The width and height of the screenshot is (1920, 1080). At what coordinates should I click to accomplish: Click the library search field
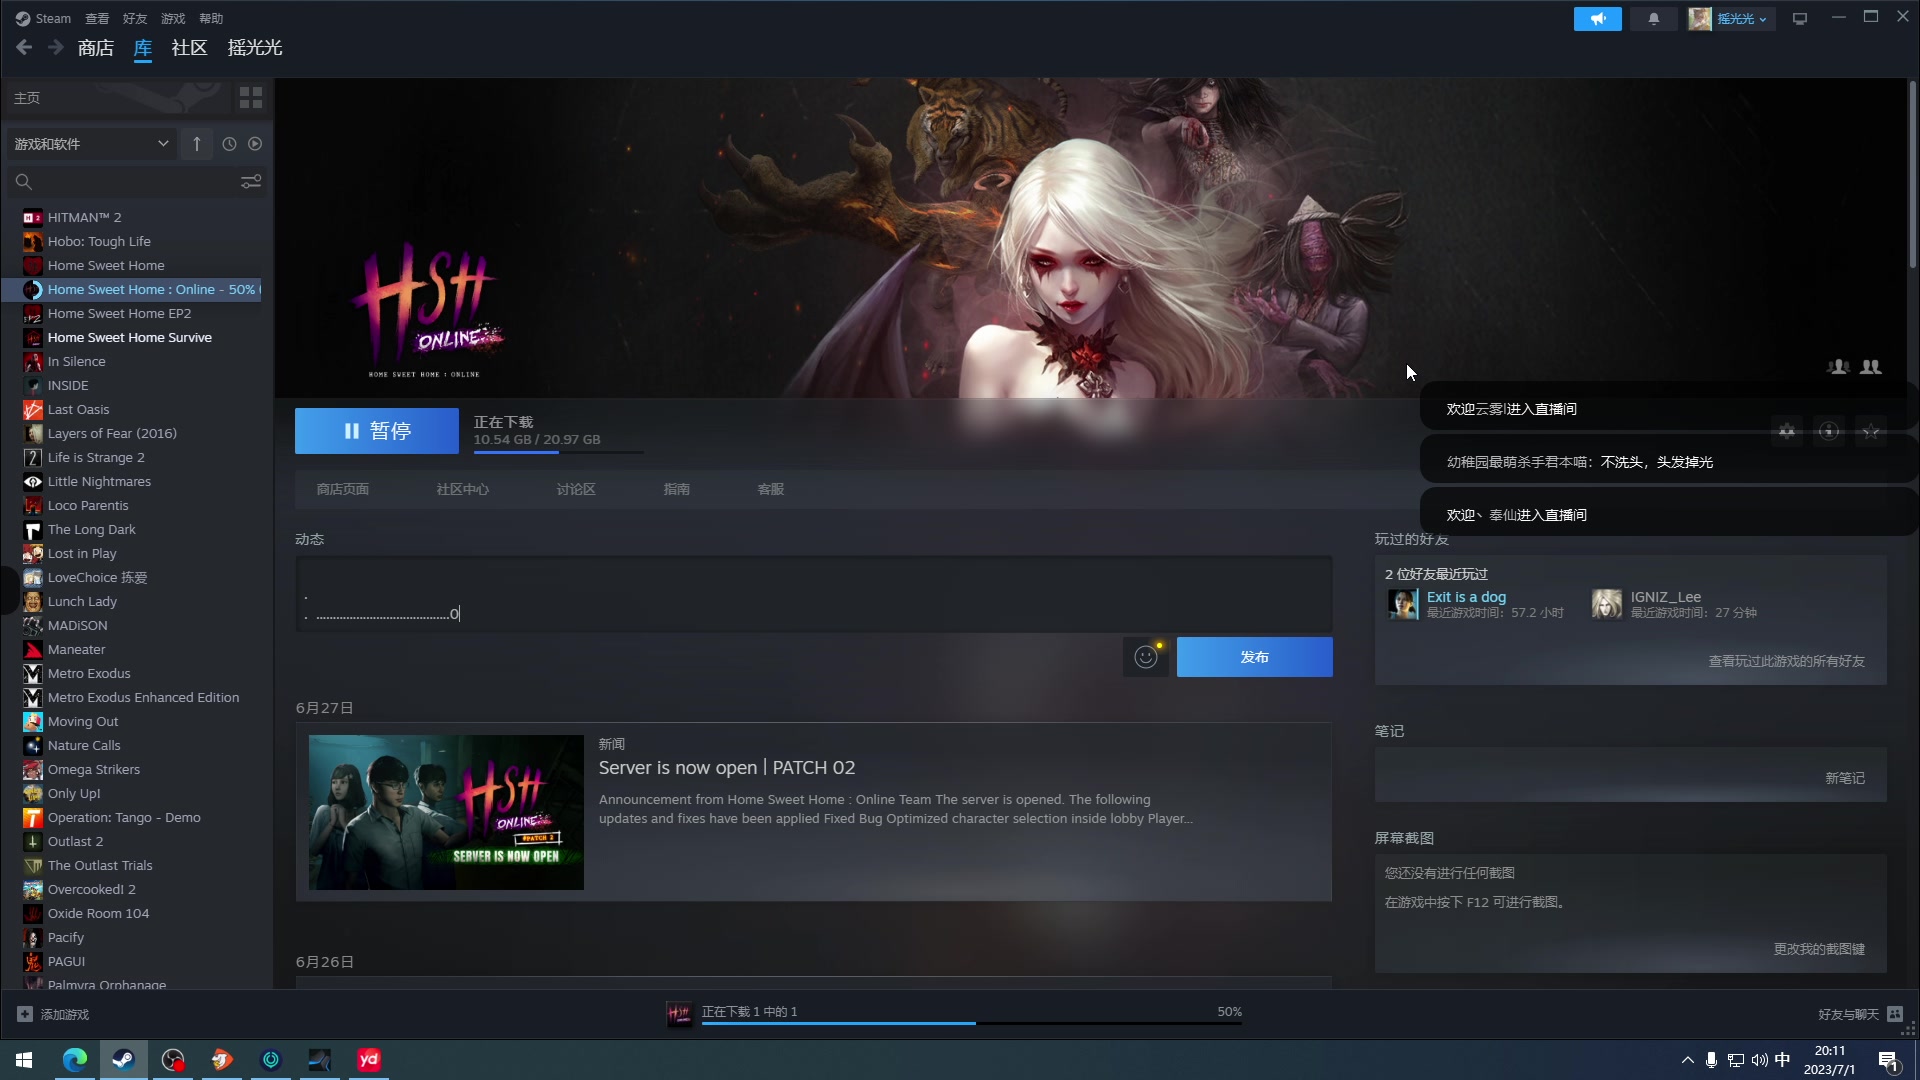(x=137, y=182)
